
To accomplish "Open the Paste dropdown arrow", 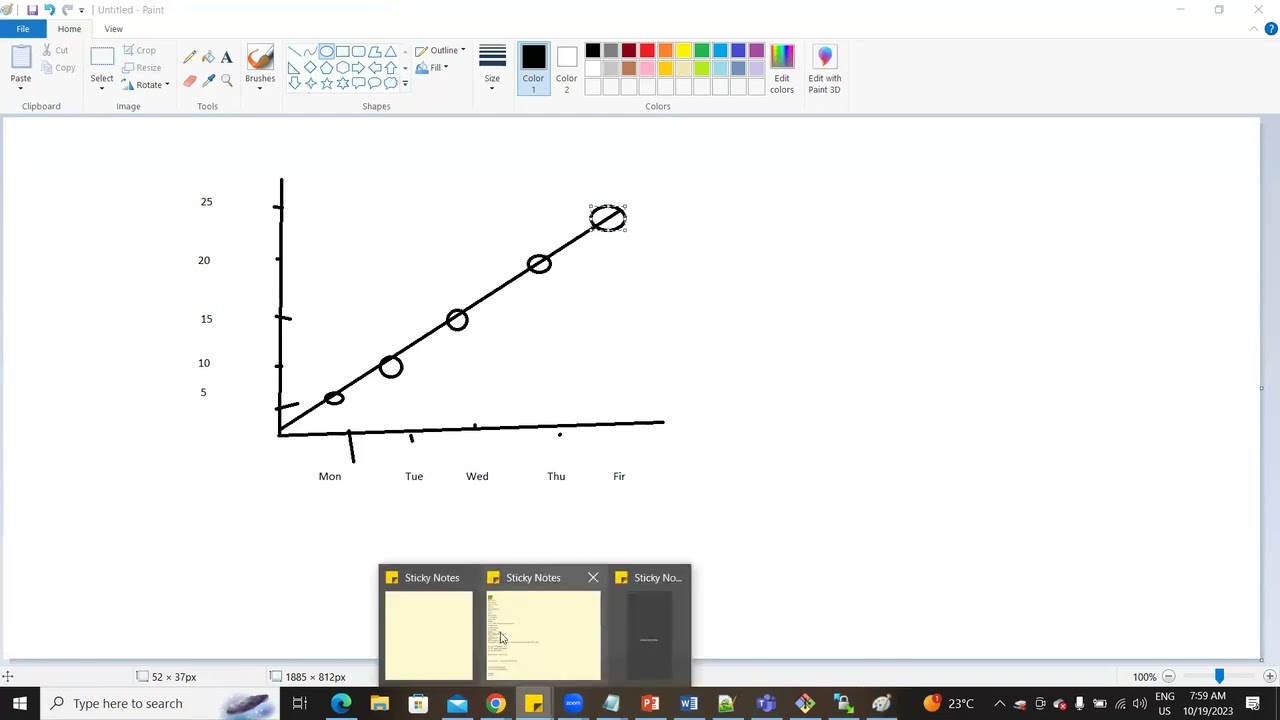I will click(20, 89).
